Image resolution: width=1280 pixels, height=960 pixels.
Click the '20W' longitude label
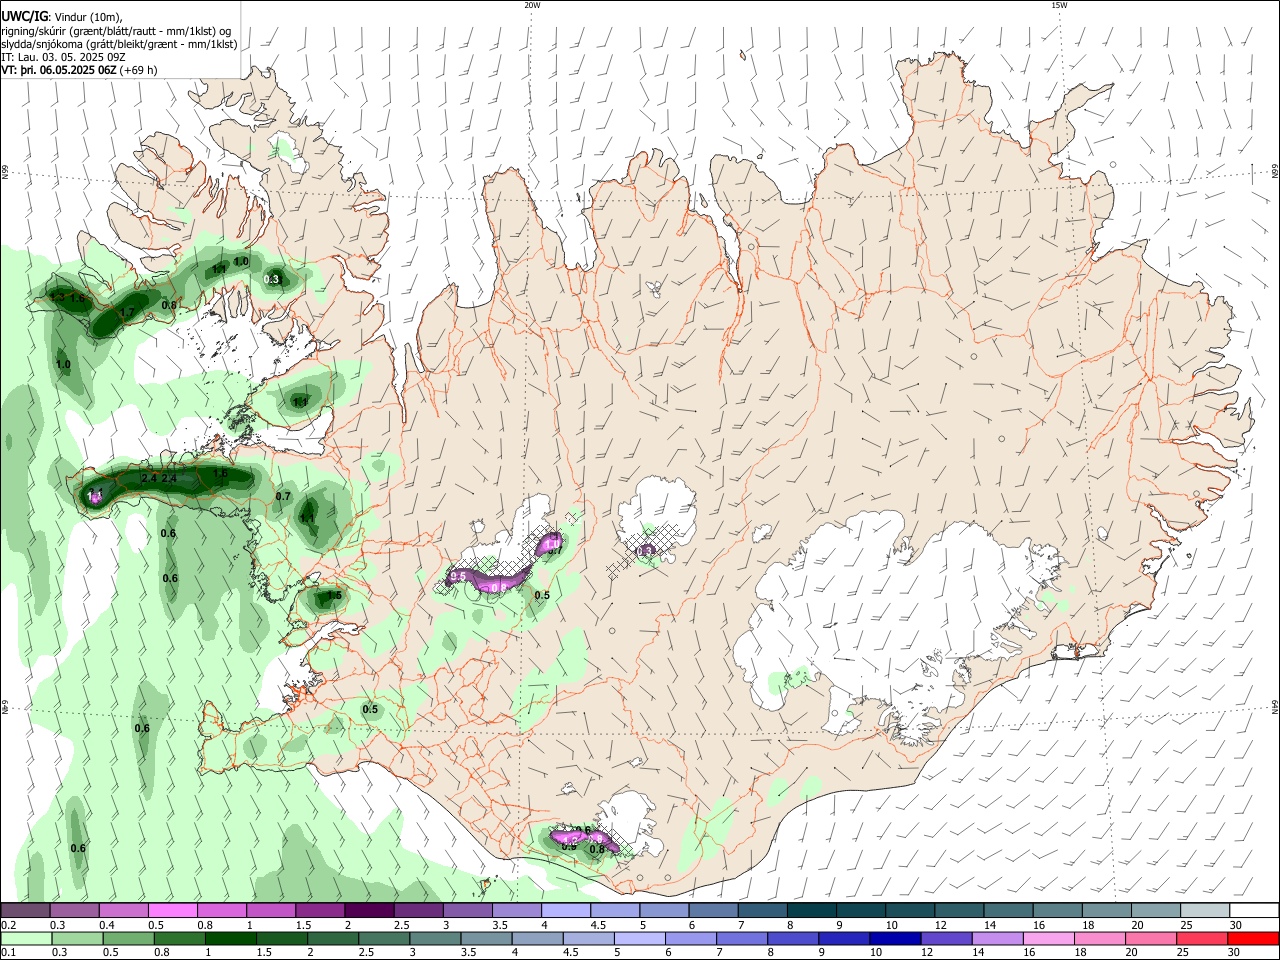click(x=532, y=5)
